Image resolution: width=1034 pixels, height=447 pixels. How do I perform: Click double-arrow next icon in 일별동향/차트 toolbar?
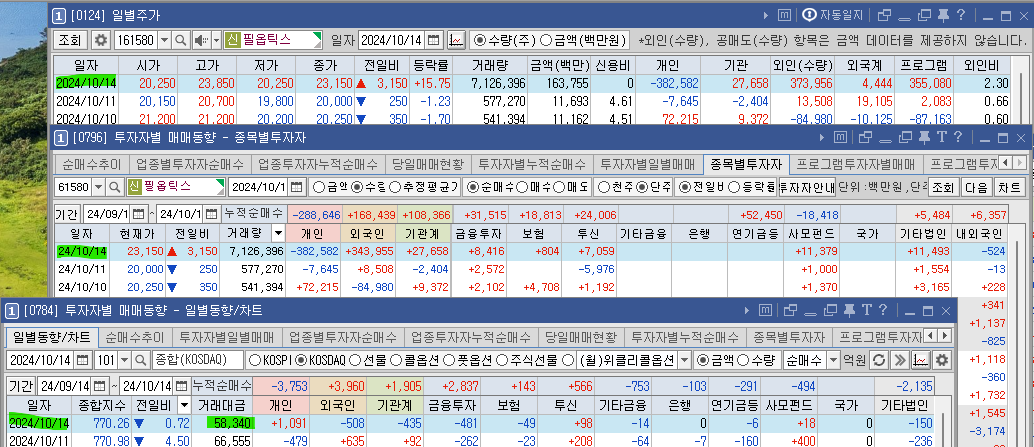[x=899, y=360]
